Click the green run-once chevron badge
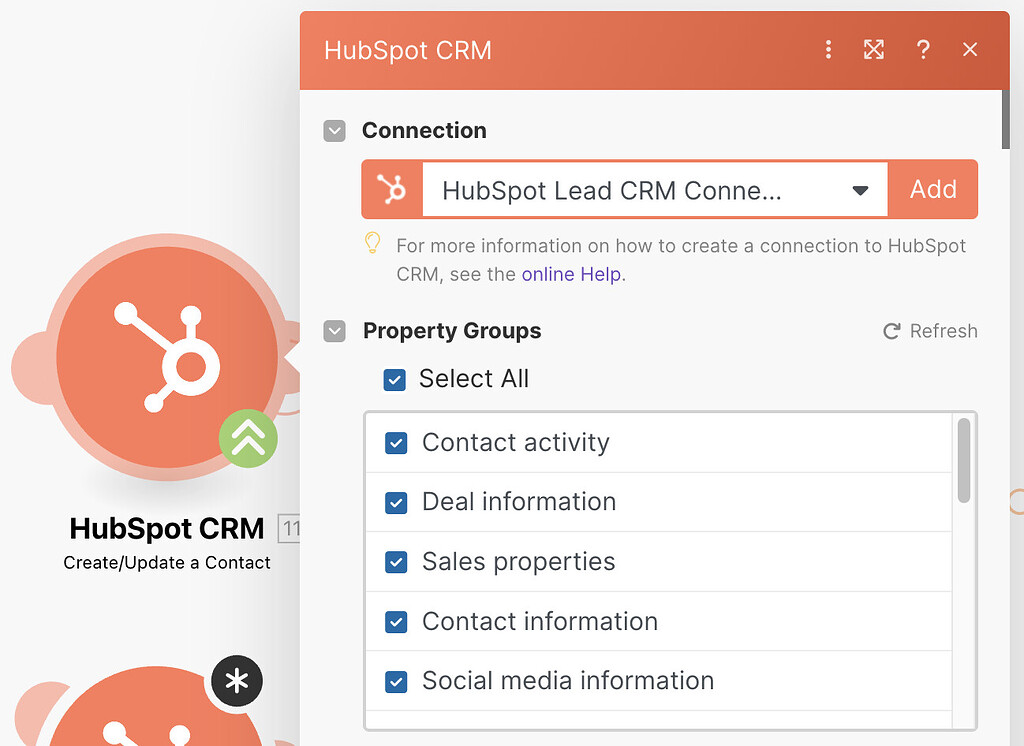This screenshot has width=1024, height=746. click(x=248, y=438)
